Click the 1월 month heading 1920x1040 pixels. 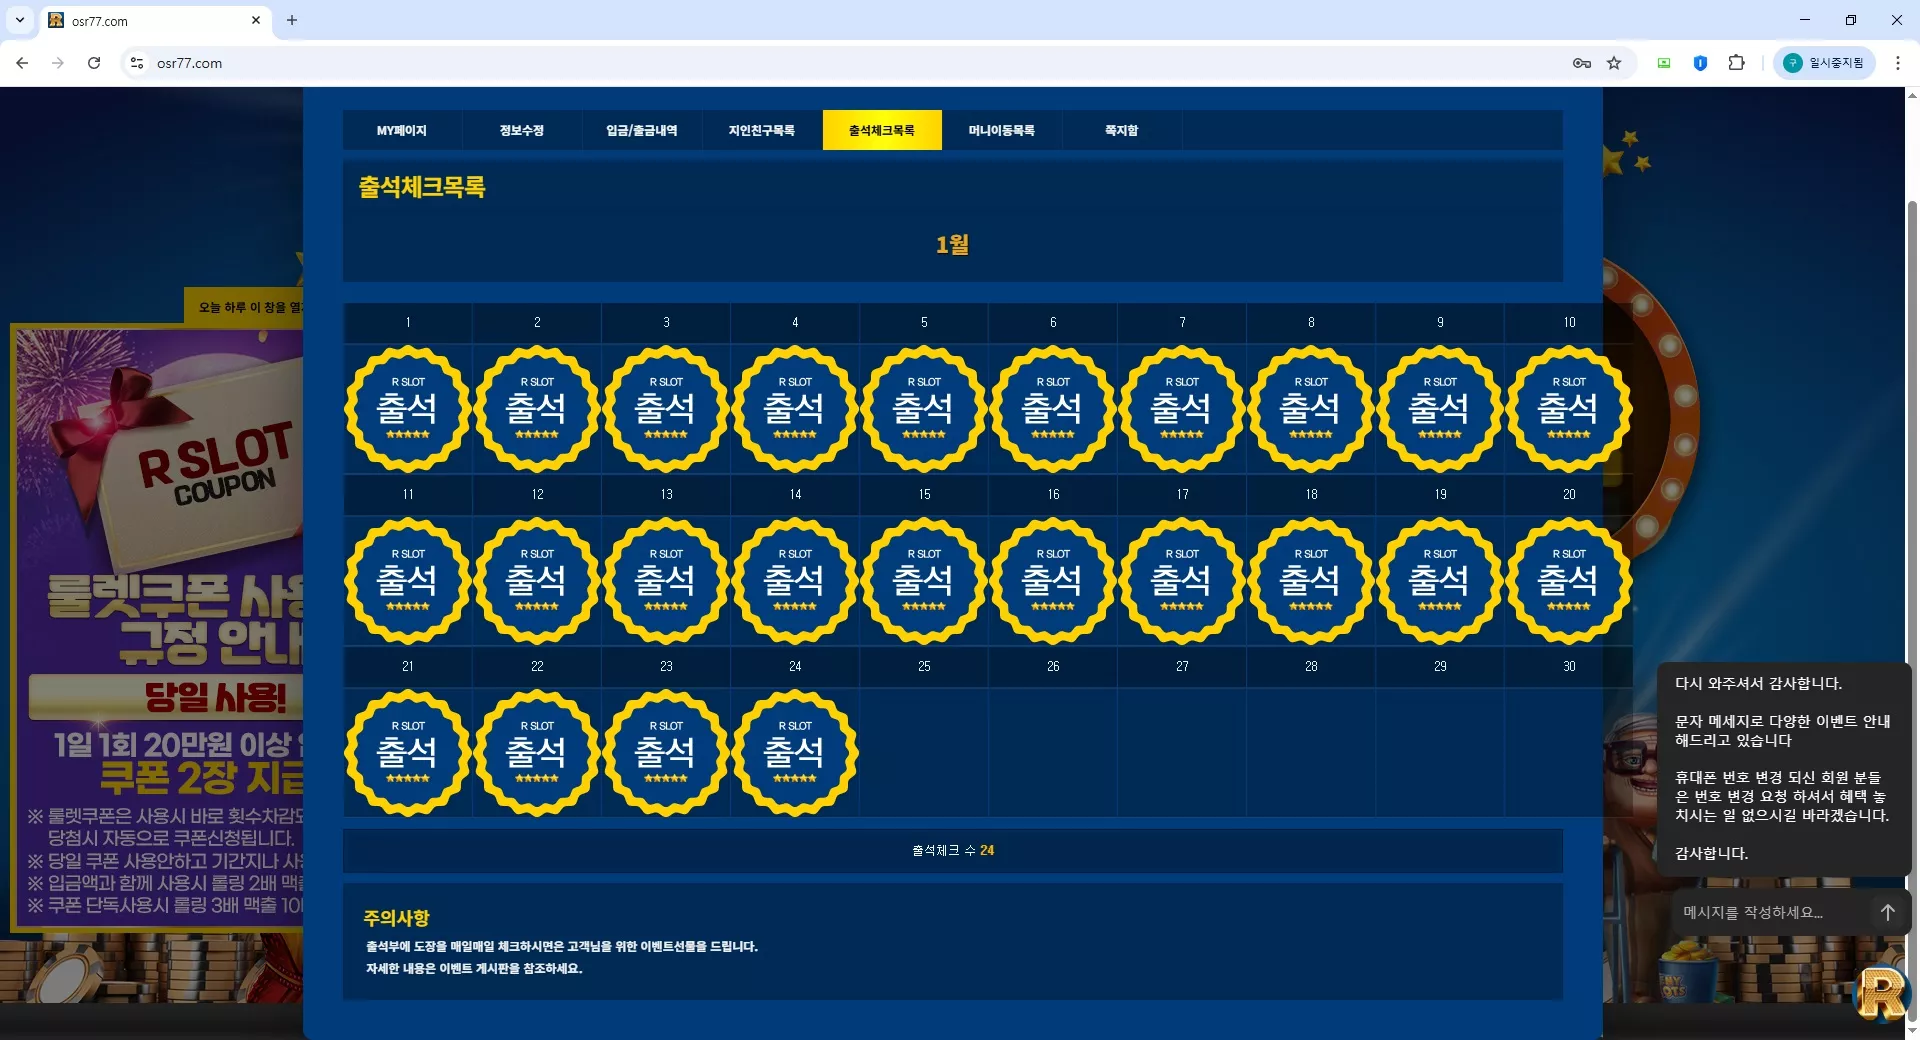click(x=952, y=244)
